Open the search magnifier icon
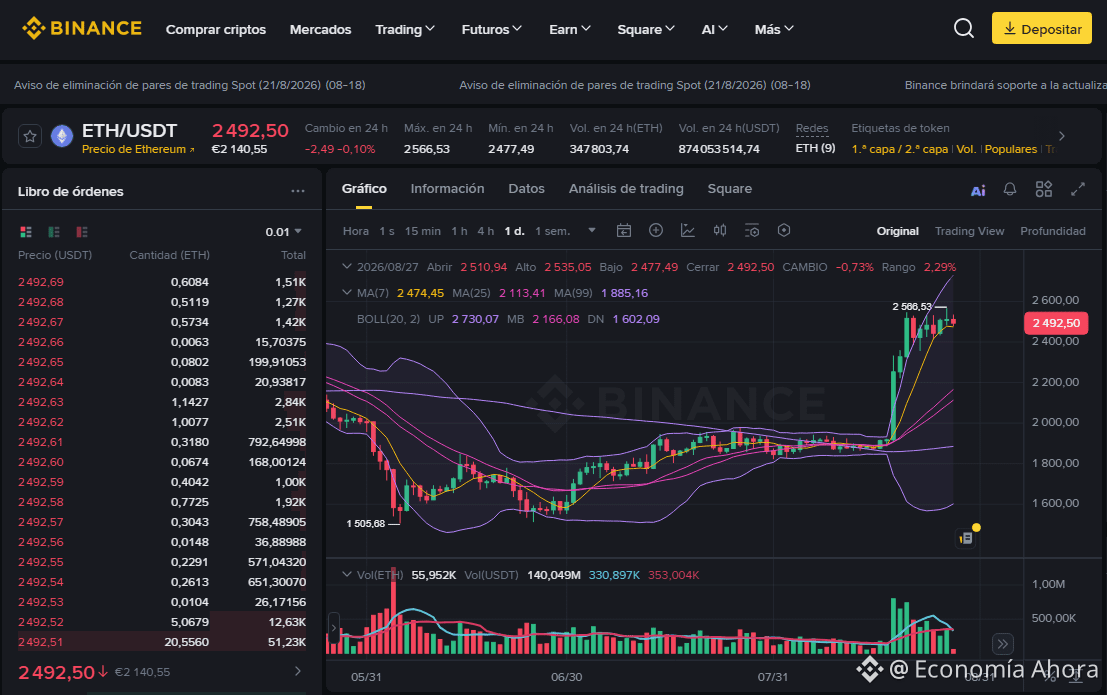Screen dimensions: 1107x695 coord(964,28)
